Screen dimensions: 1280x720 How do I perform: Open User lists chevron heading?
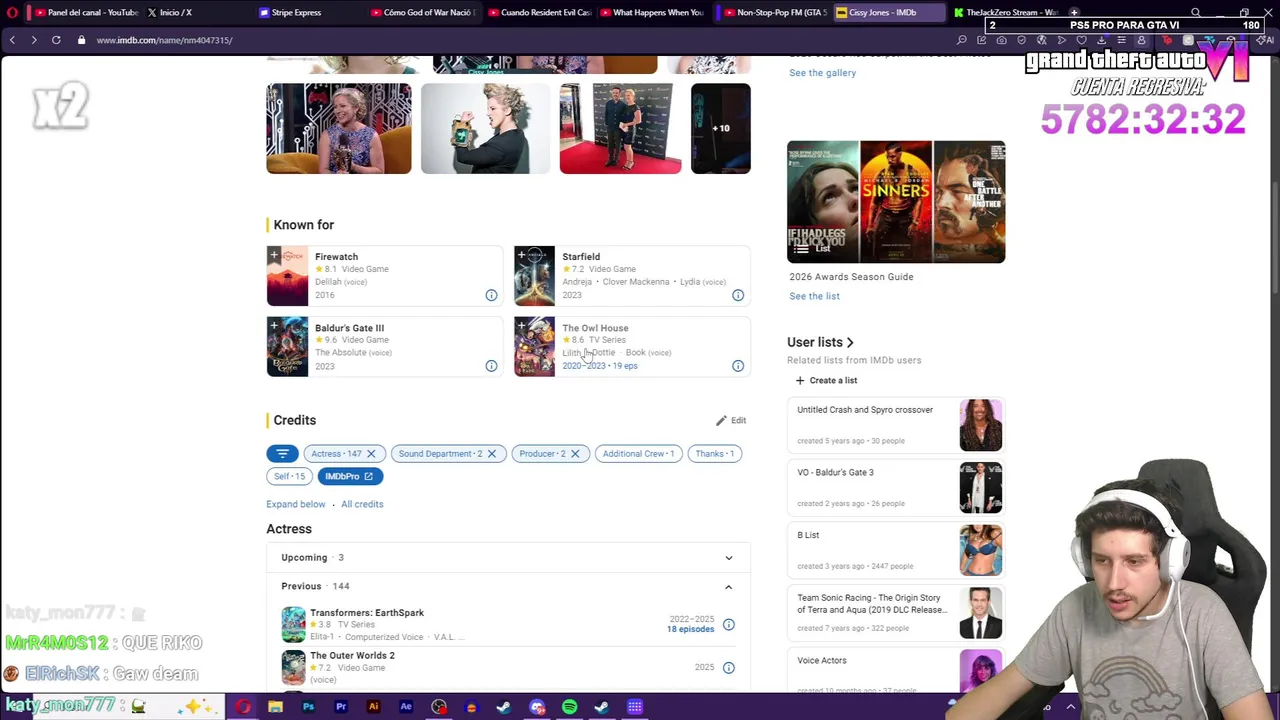tap(820, 342)
